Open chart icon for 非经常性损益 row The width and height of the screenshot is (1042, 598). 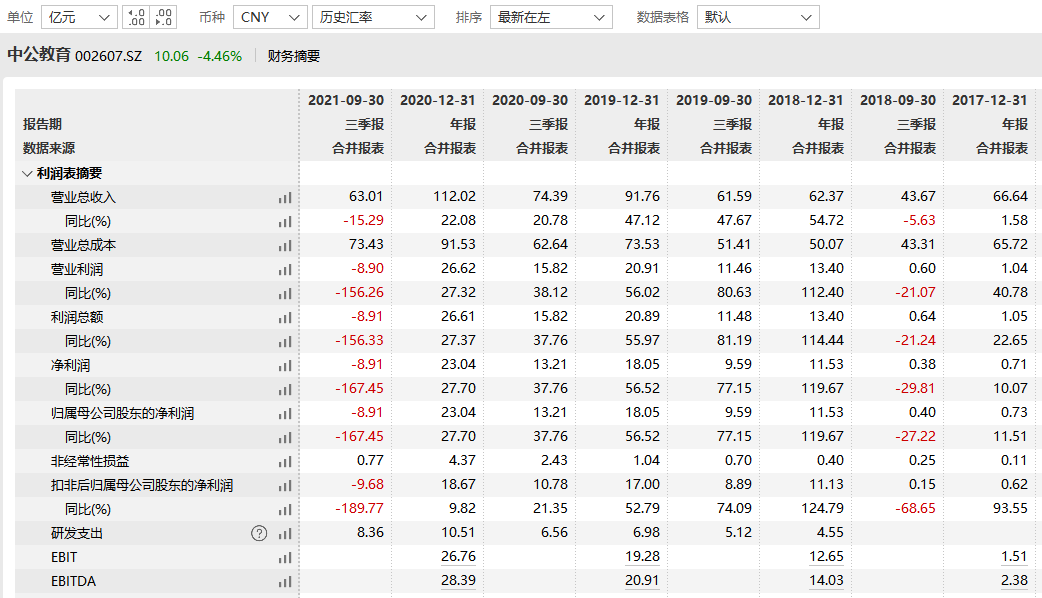[x=286, y=461]
